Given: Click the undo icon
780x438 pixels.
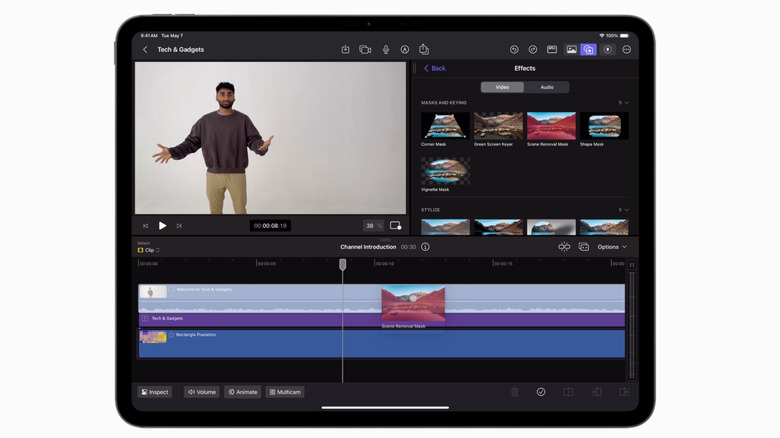Looking at the screenshot, I should [514, 49].
